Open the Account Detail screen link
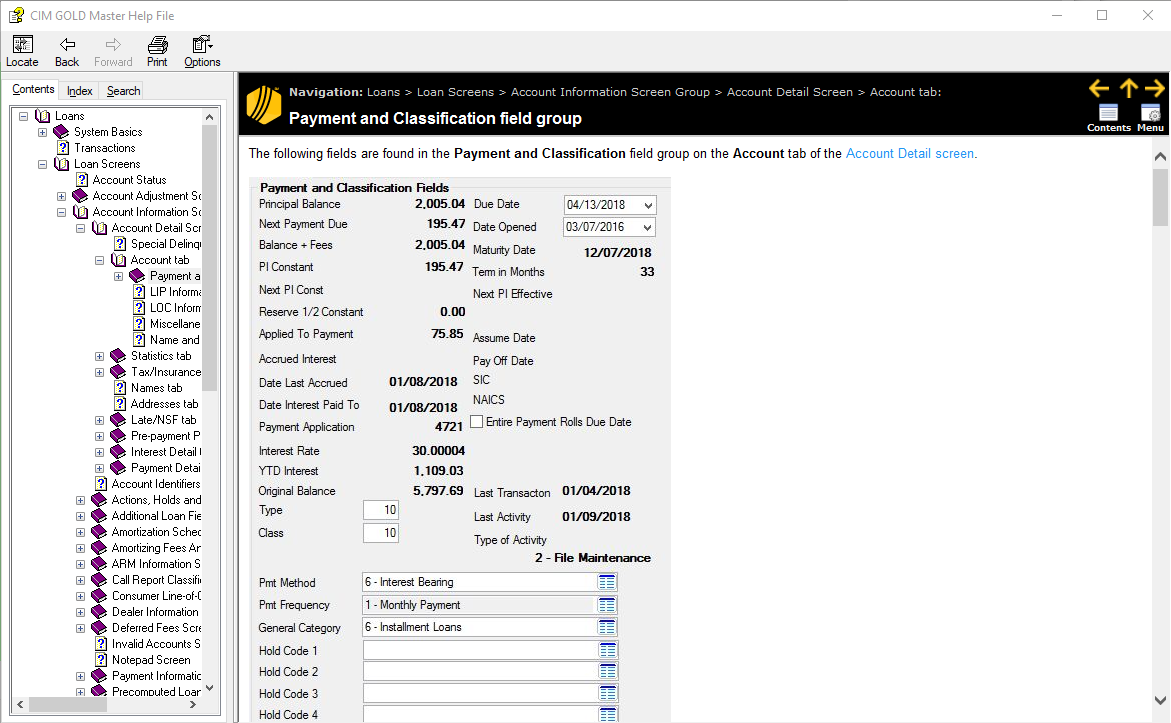Image resolution: width=1171 pixels, height=723 pixels. [909, 153]
